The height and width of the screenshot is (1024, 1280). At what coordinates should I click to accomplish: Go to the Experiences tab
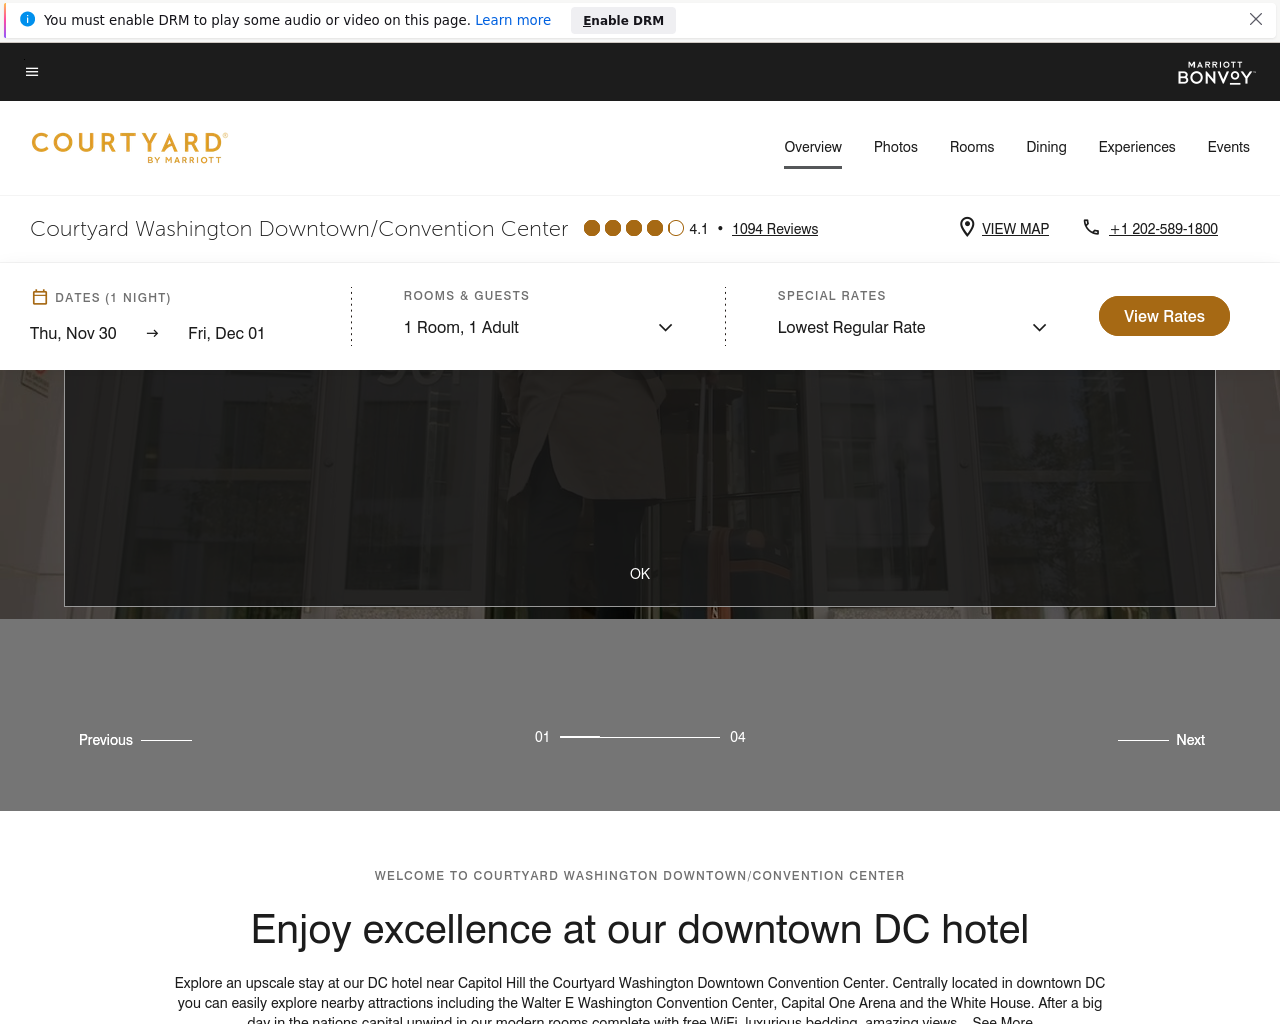[x=1137, y=147]
